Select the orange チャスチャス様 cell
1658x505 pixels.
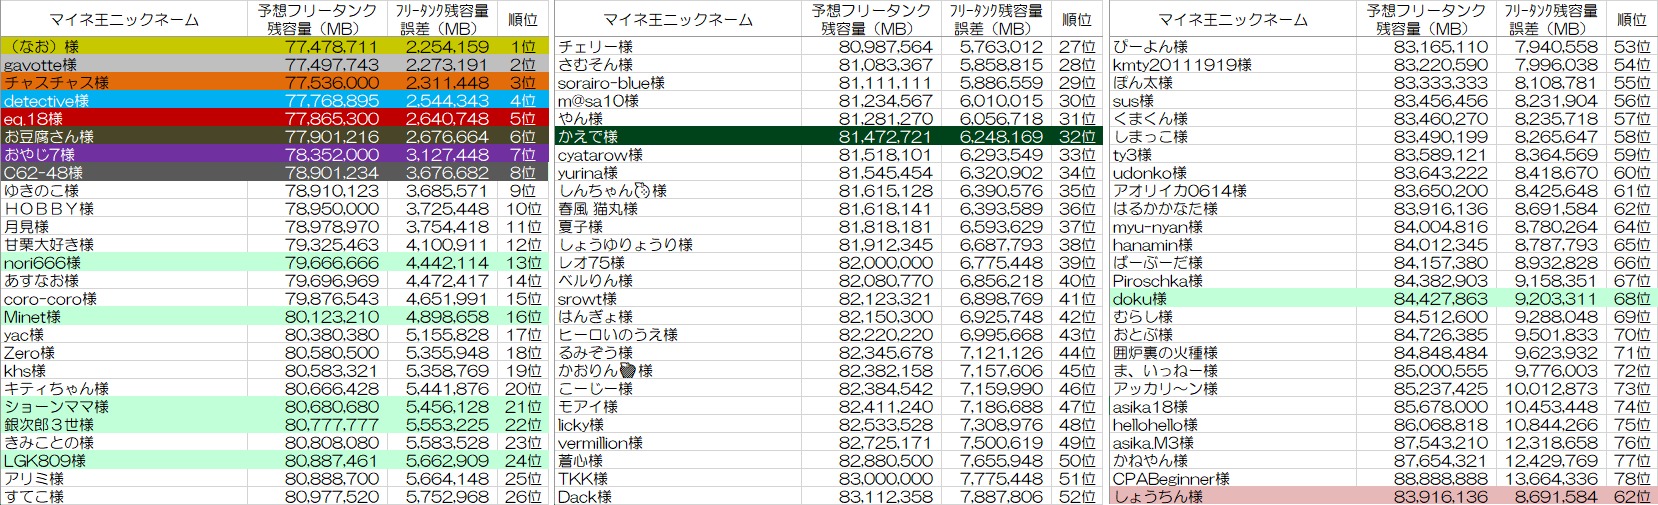click(124, 83)
